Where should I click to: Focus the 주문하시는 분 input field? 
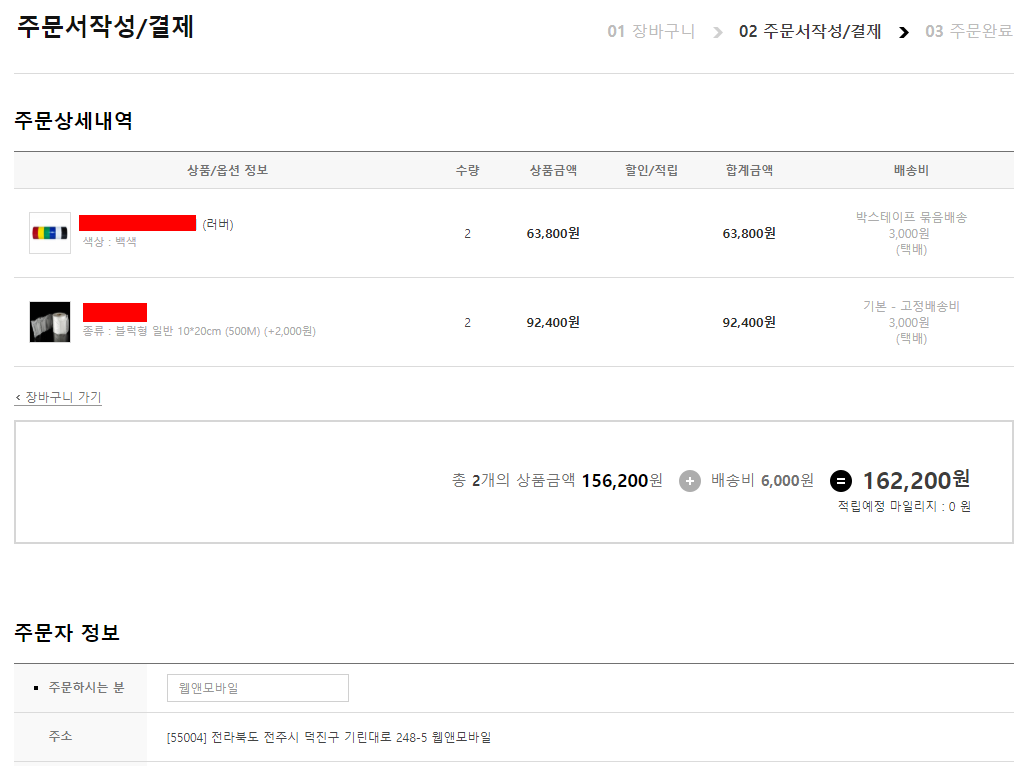point(258,688)
